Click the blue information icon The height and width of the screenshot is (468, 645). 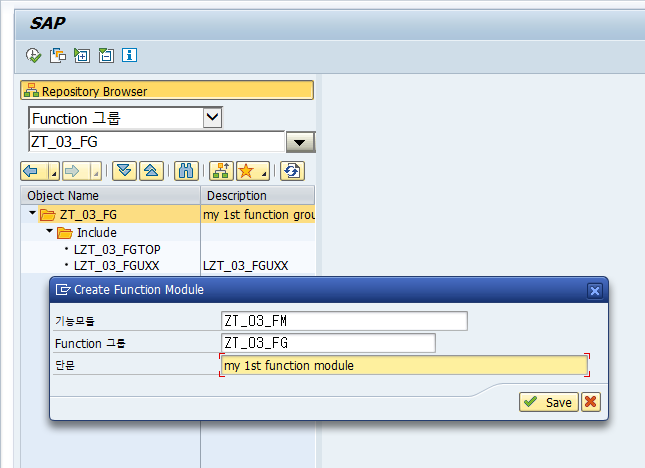pos(130,55)
